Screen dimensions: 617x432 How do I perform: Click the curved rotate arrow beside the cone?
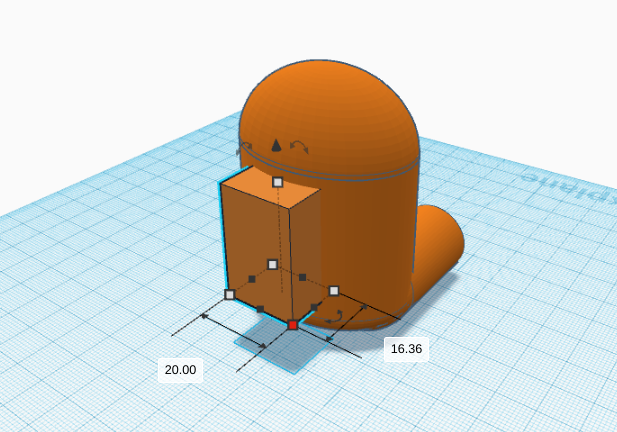tap(299, 147)
